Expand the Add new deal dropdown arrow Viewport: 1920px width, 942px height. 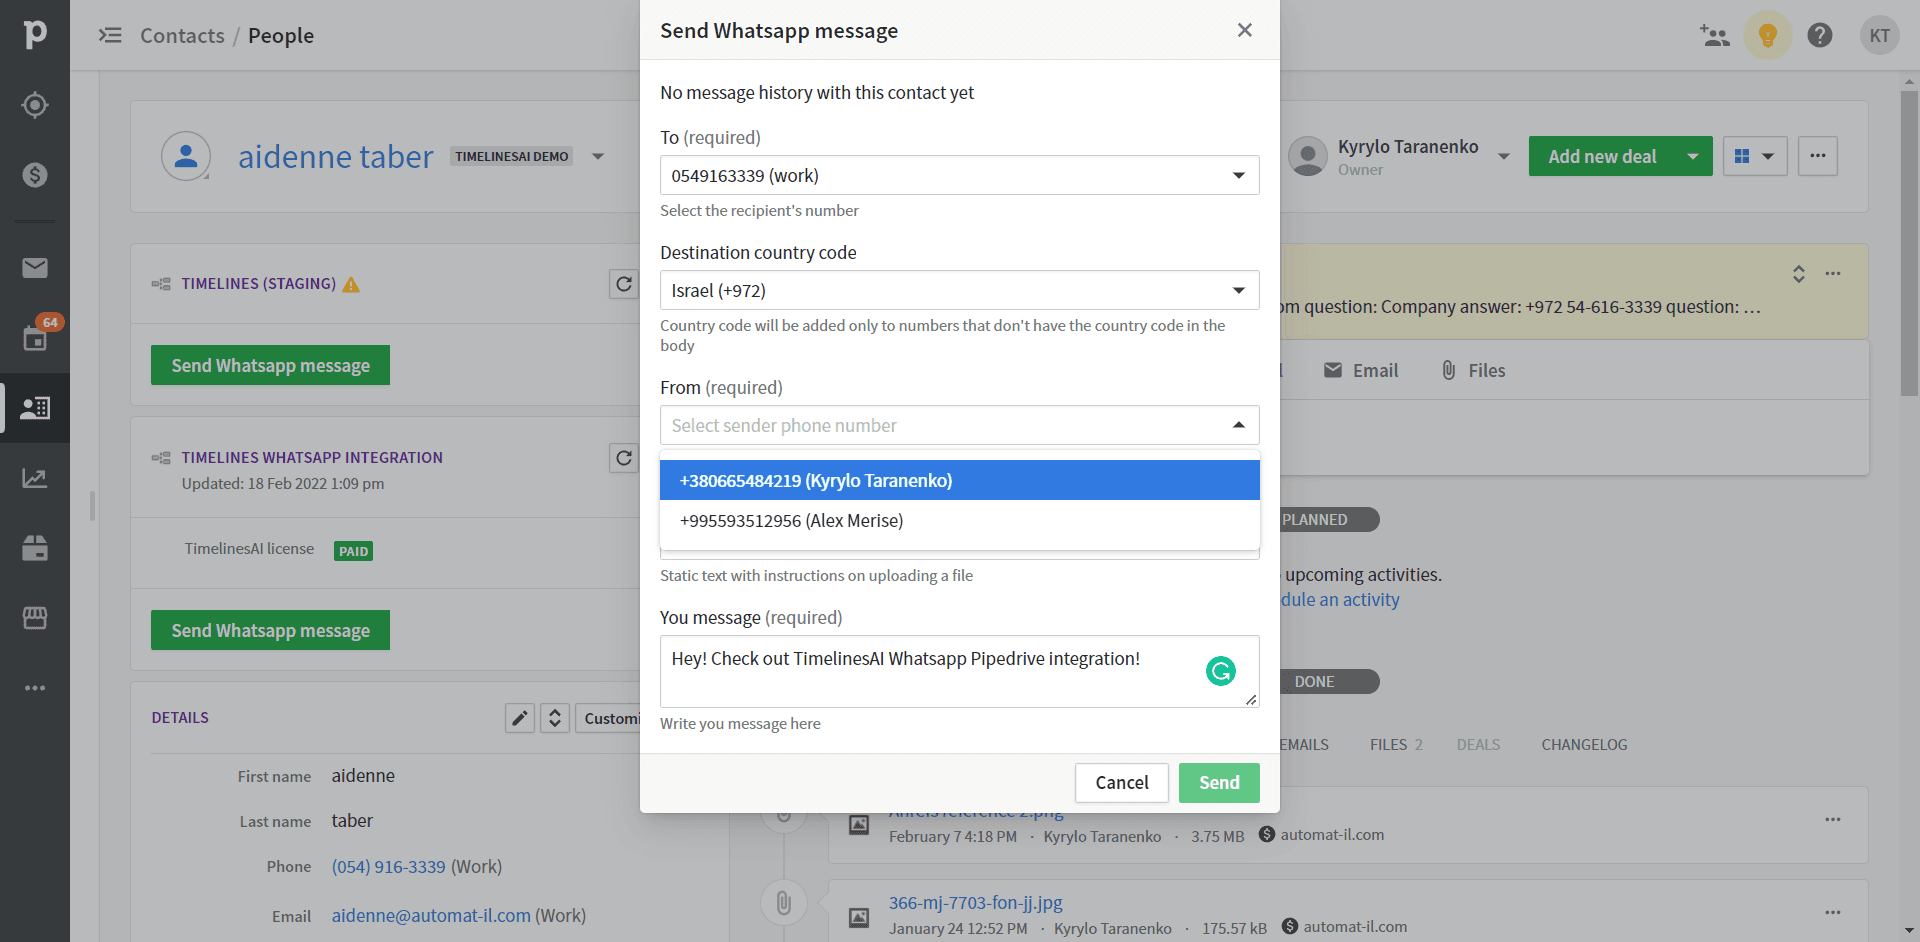1693,156
